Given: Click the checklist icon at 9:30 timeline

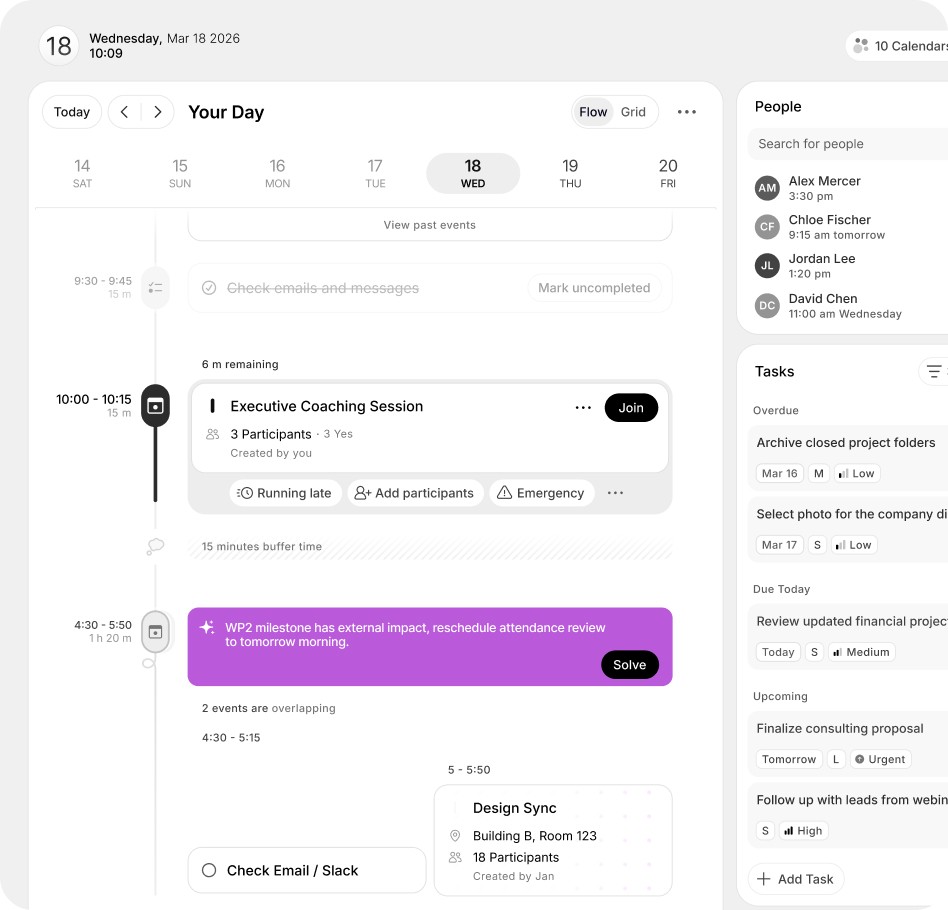Looking at the screenshot, I should tap(155, 288).
